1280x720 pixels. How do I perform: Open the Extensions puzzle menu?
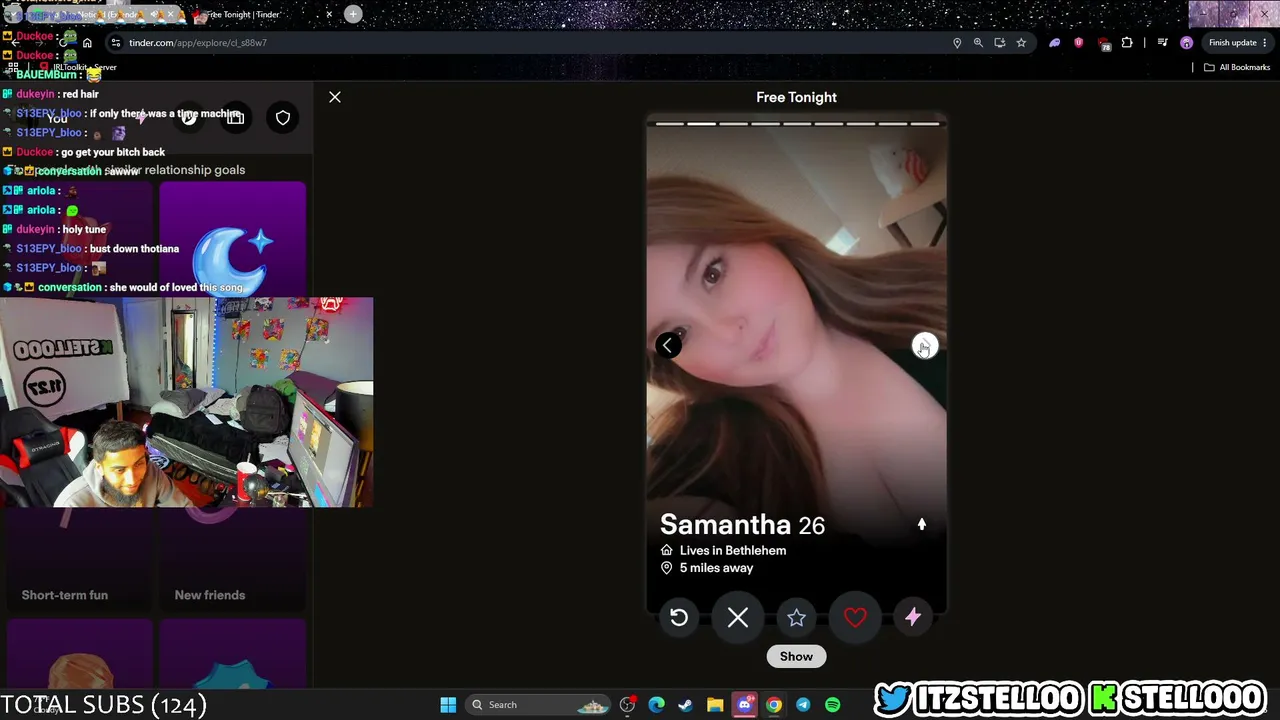point(1127,43)
